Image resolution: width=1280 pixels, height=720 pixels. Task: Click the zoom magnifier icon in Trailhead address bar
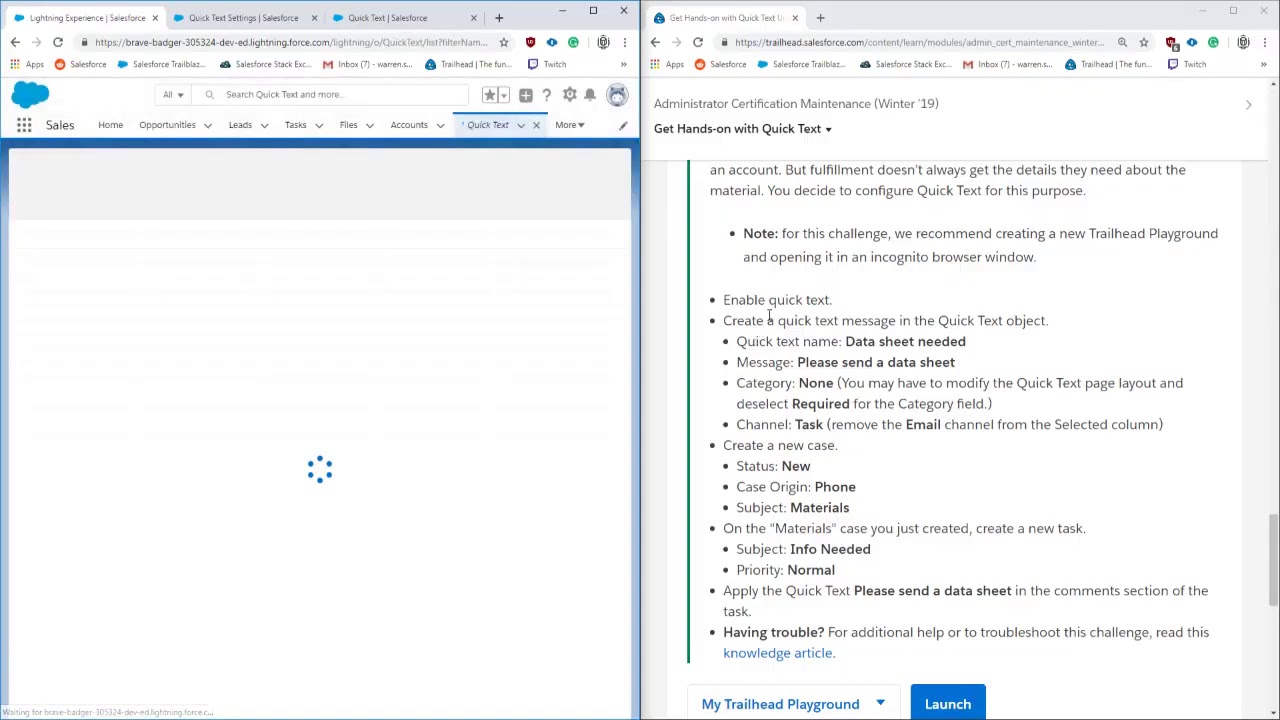coord(1122,42)
